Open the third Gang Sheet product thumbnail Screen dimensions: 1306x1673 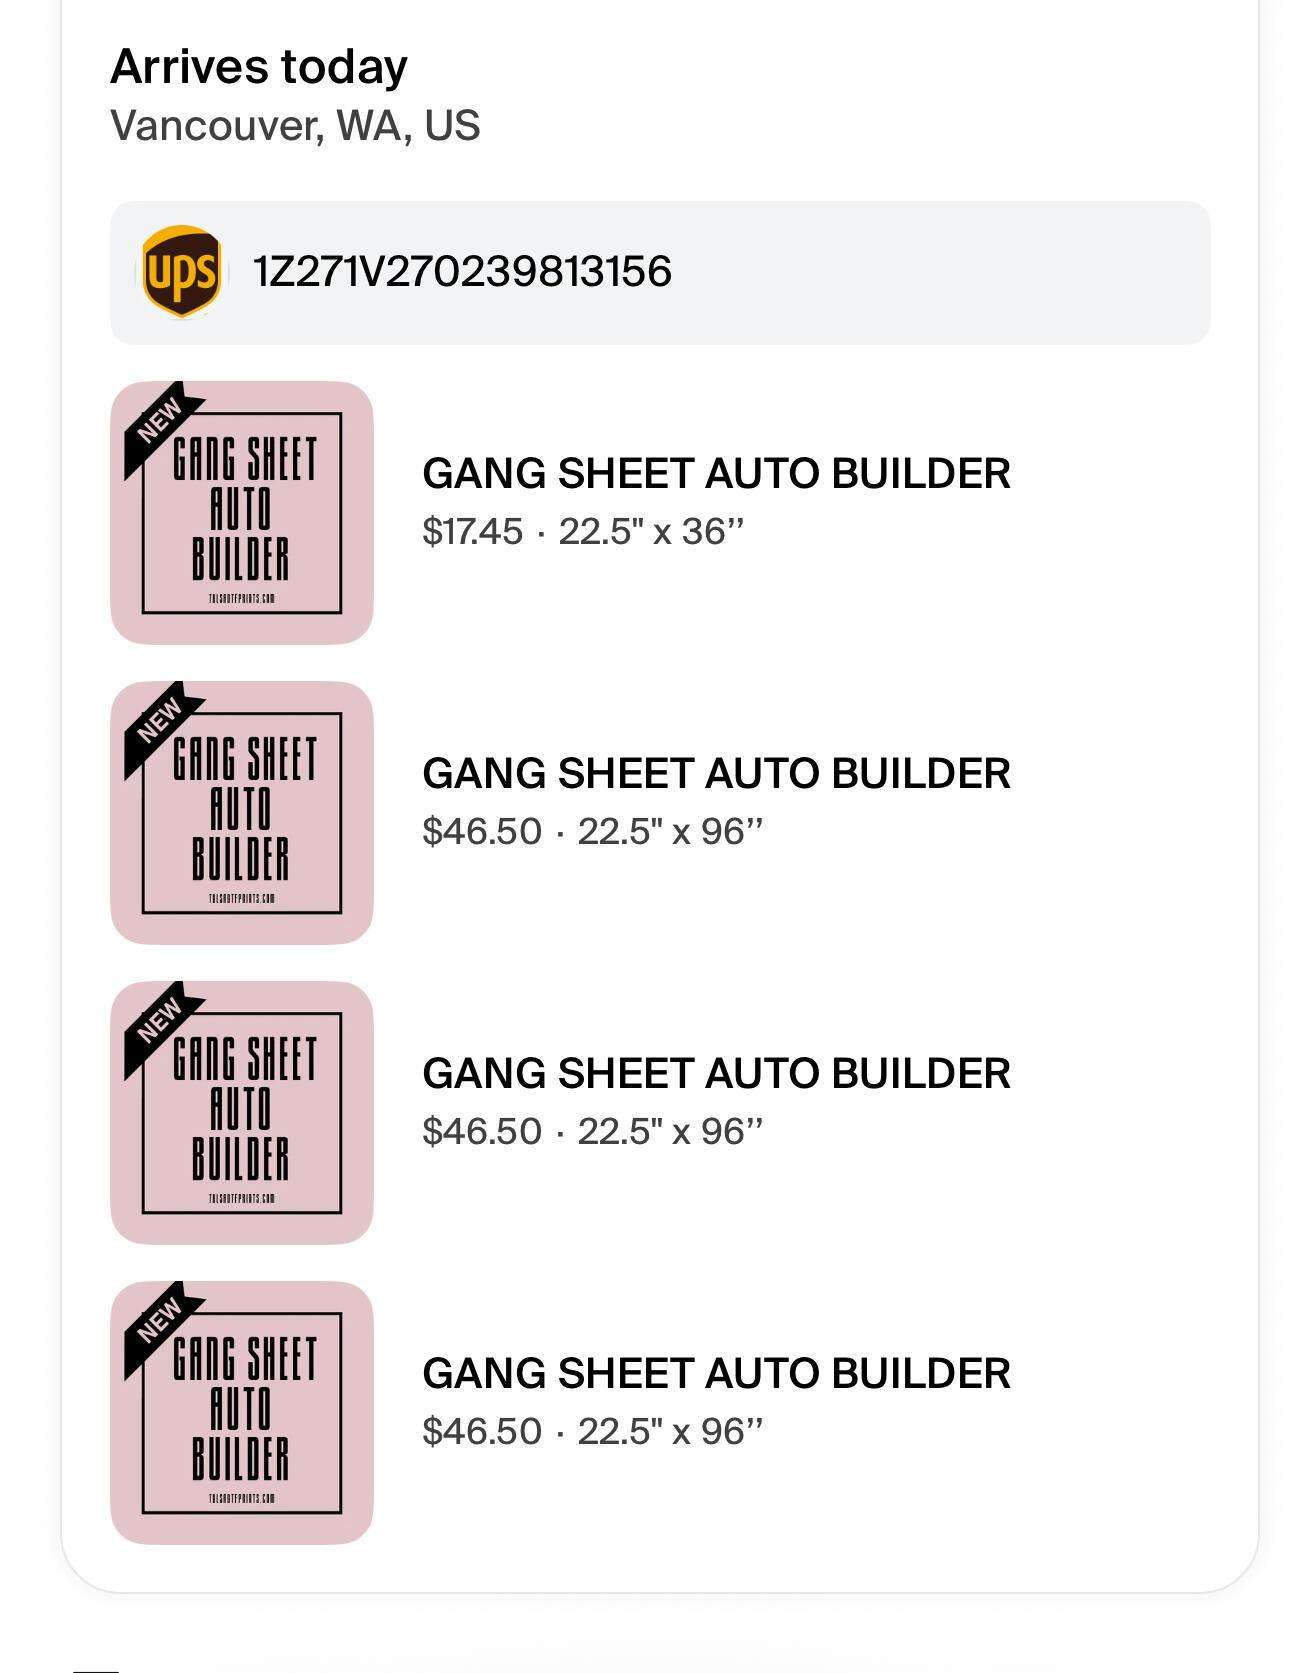pyautogui.click(x=242, y=1113)
